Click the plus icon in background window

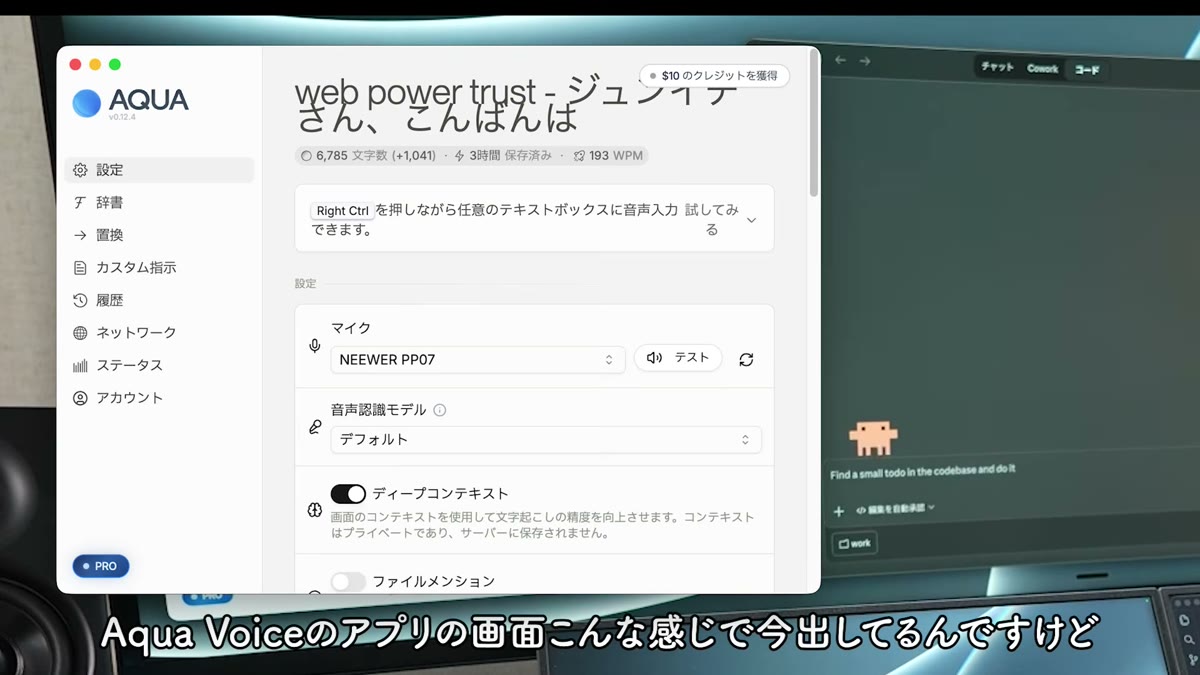point(839,511)
